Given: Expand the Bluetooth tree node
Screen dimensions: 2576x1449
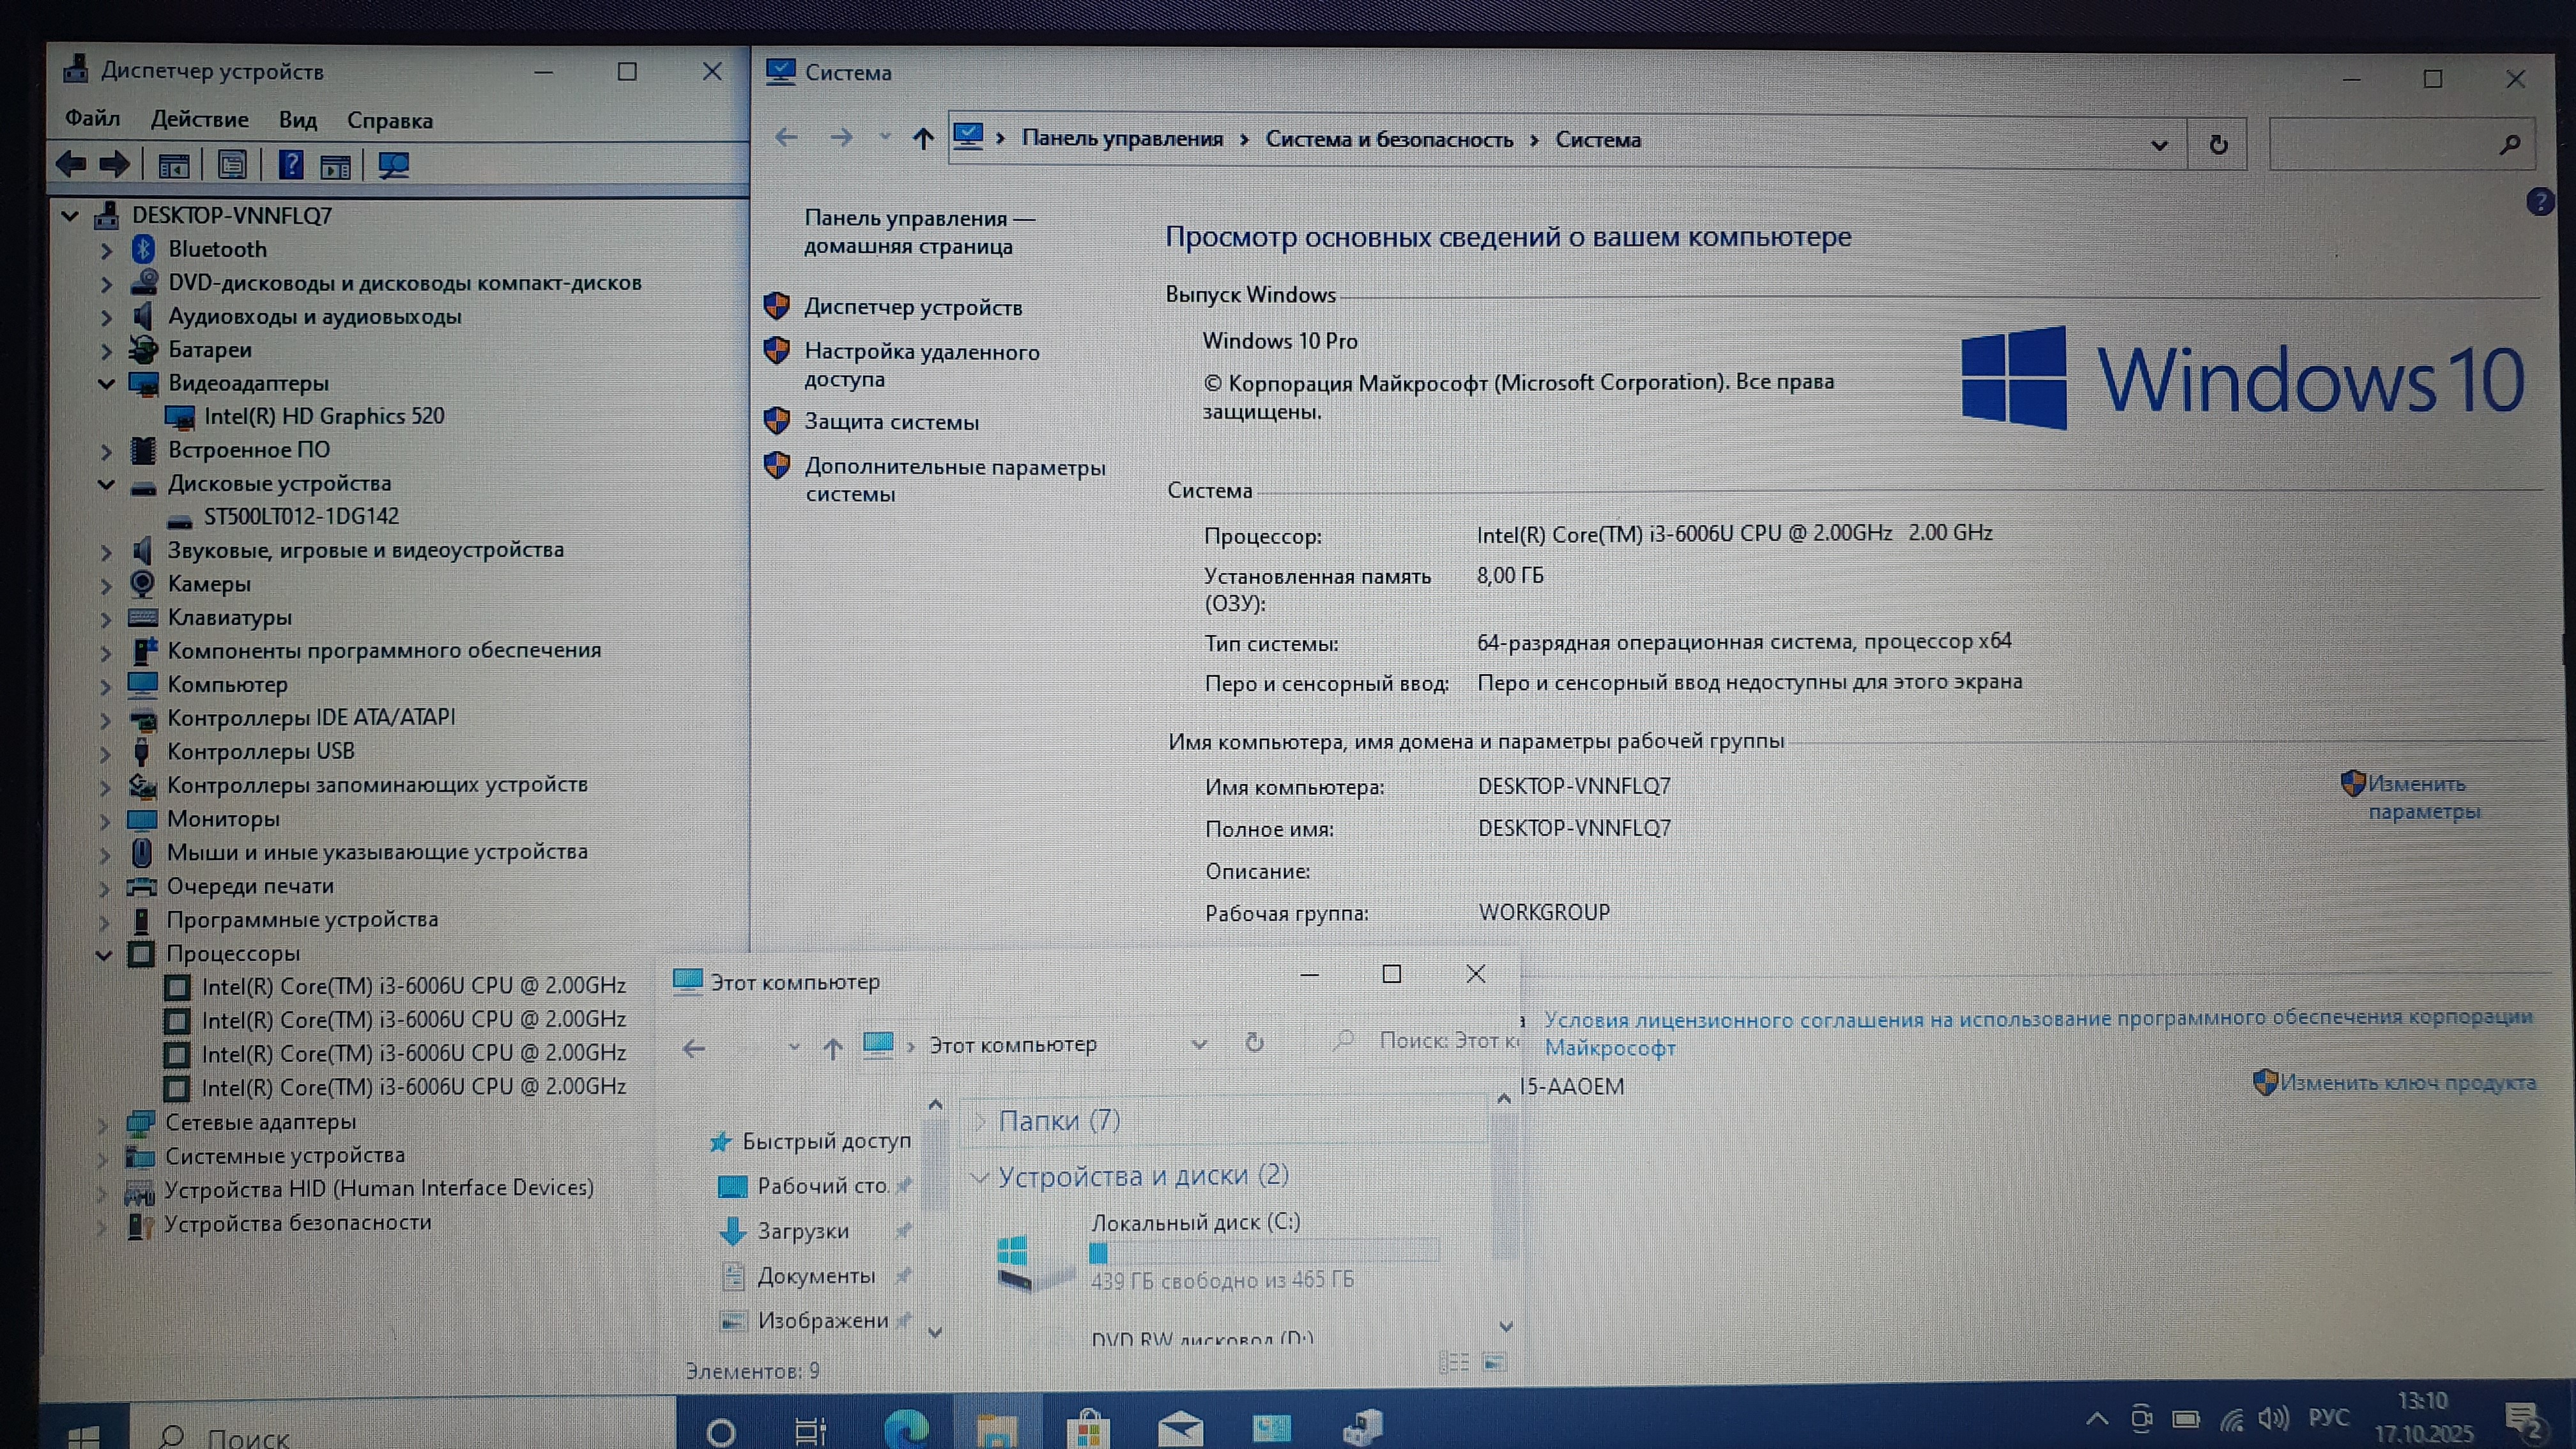Looking at the screenshot, I should 107,250.
